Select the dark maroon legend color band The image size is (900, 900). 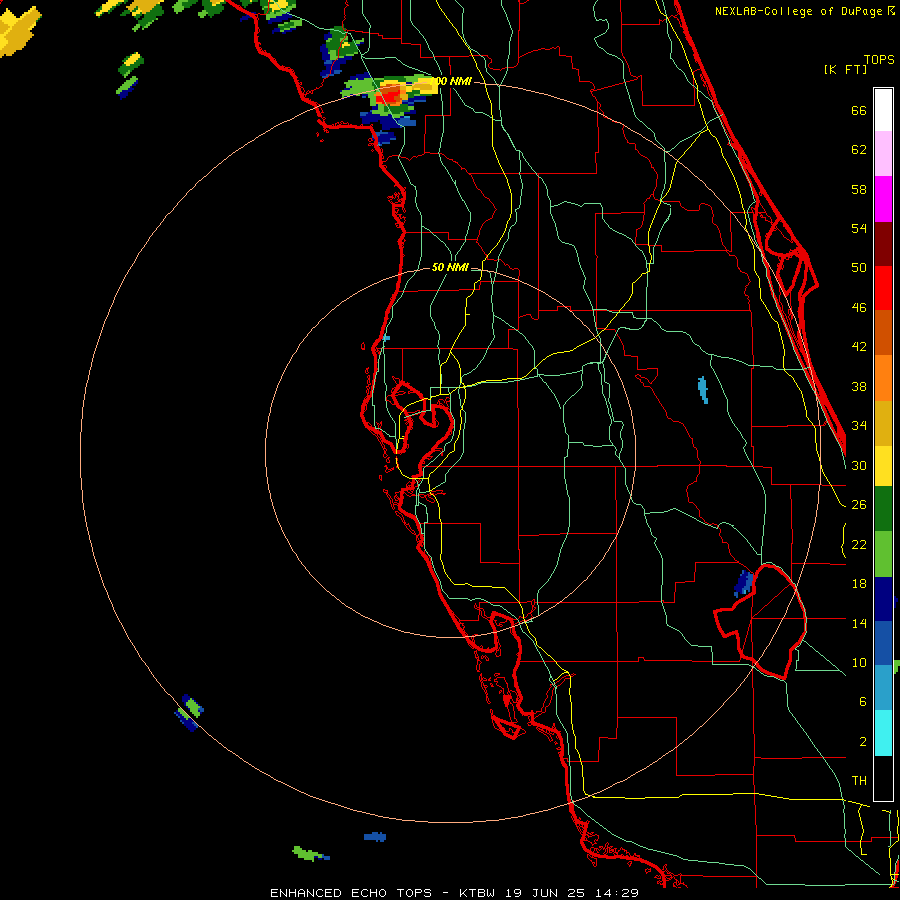[883, 244]
